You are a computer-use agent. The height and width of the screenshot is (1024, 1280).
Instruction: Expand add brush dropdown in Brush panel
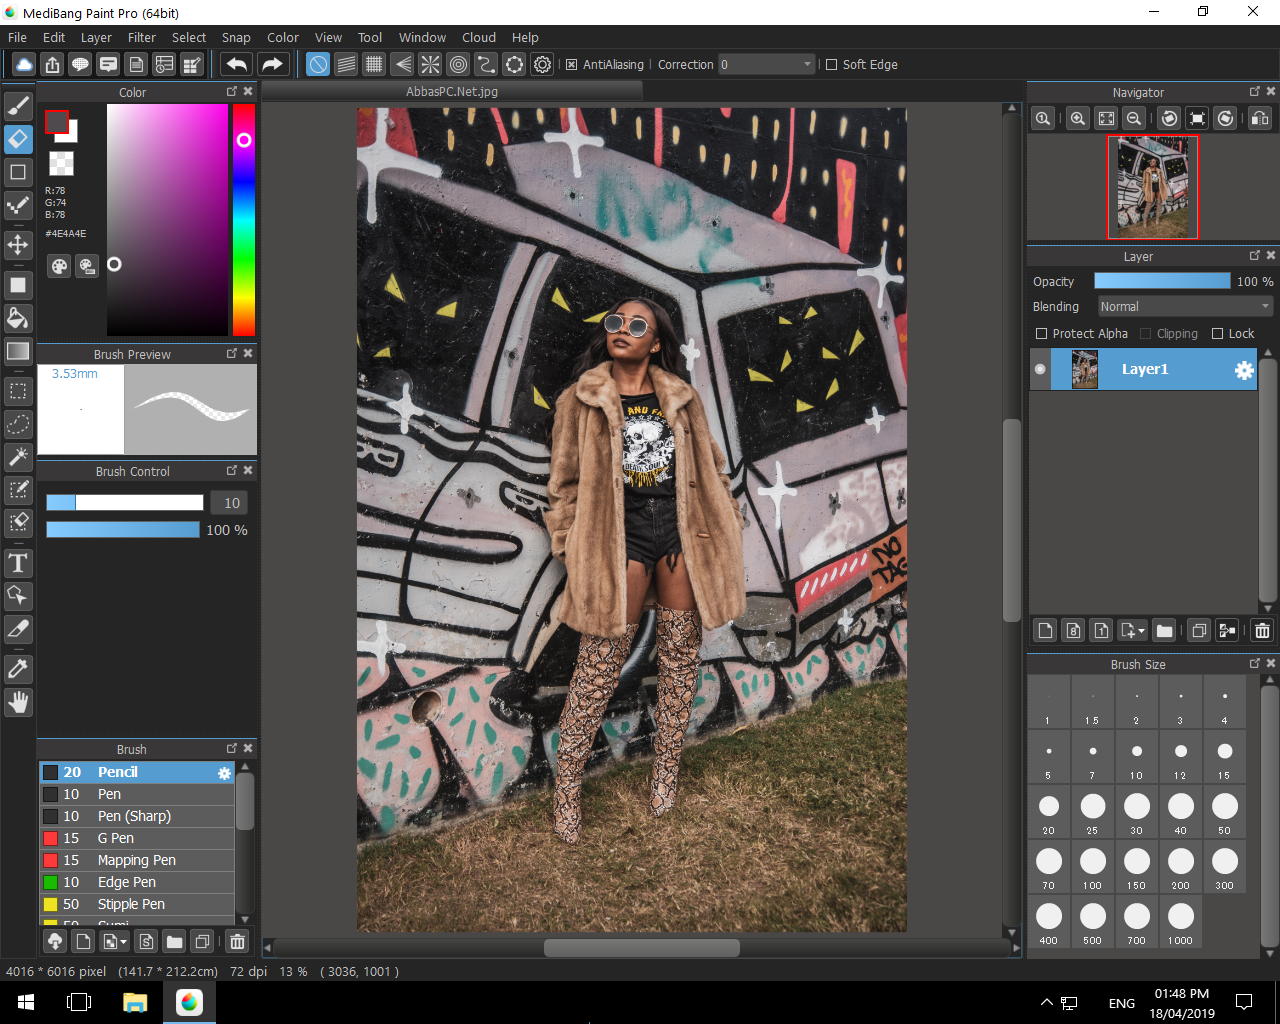point(123,942)
